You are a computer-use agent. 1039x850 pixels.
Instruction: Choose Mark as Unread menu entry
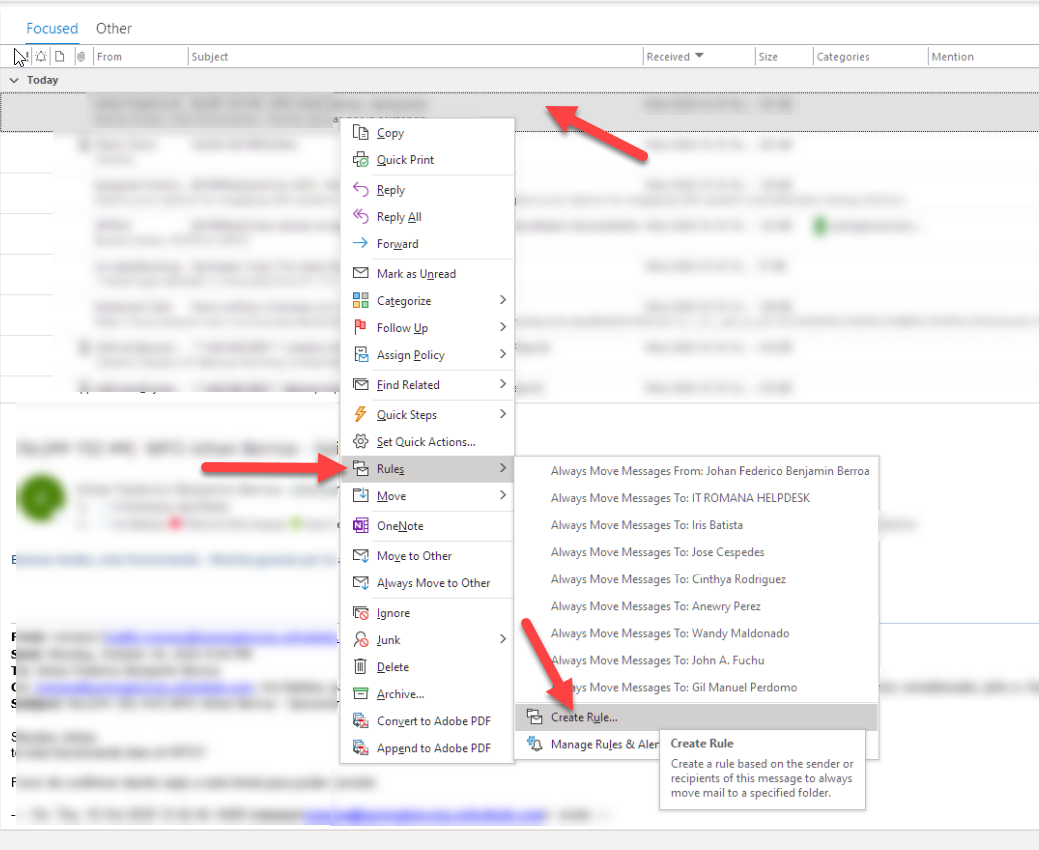427,273
